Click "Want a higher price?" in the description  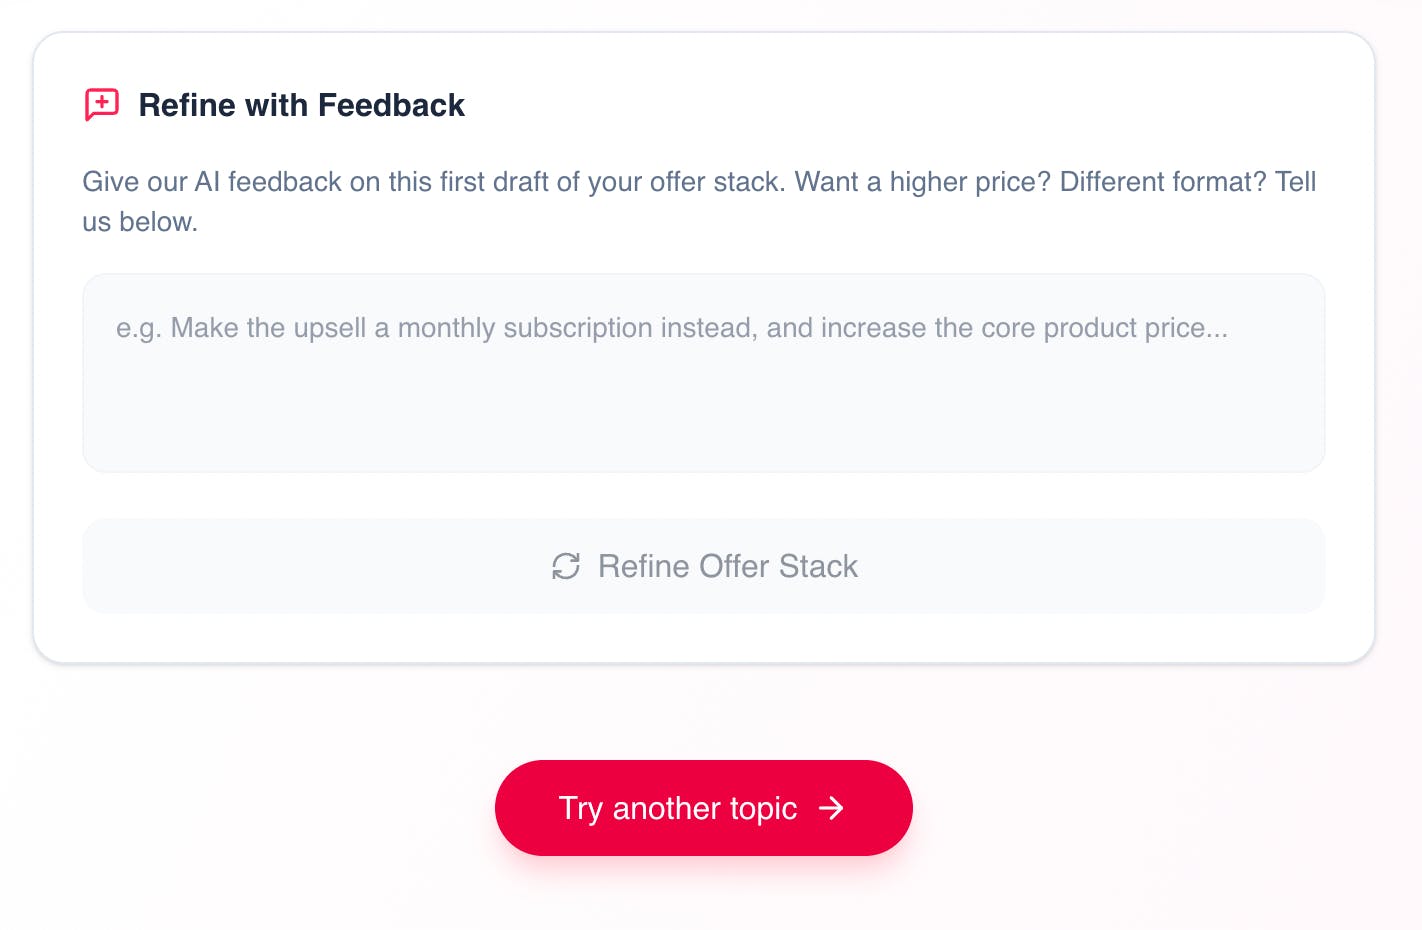922,182
